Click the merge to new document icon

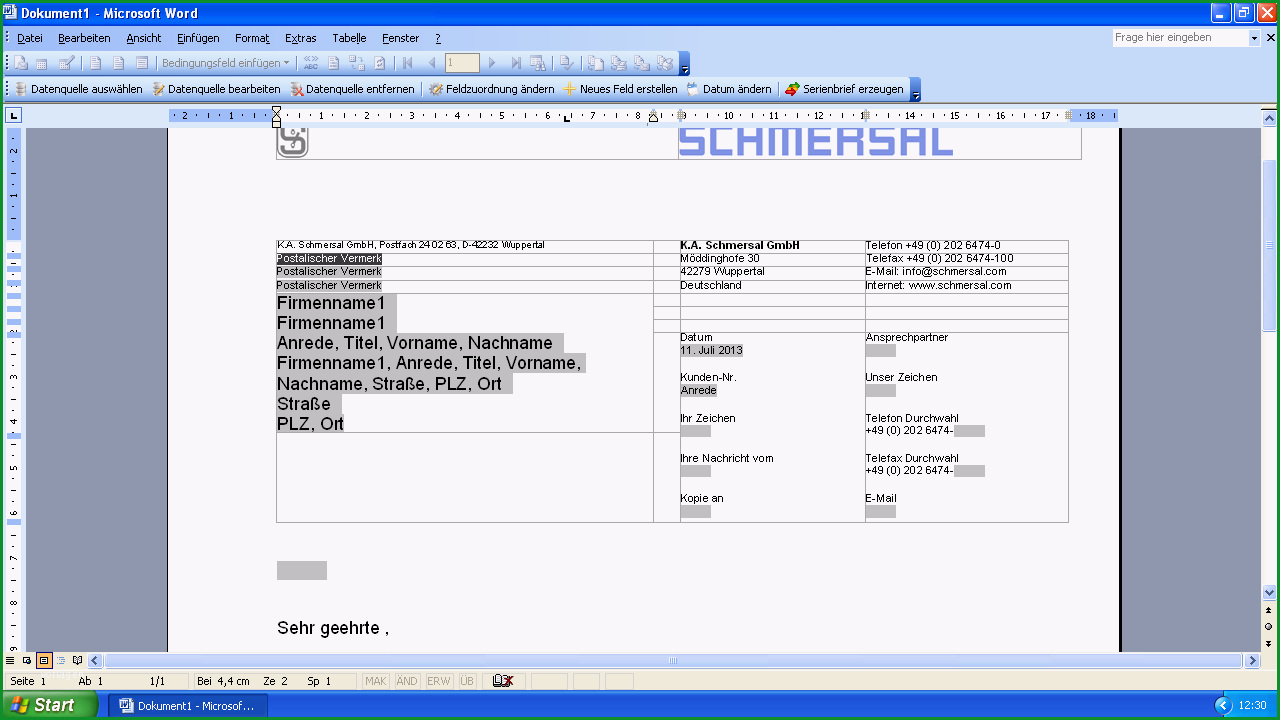click(x=595, y=63)
